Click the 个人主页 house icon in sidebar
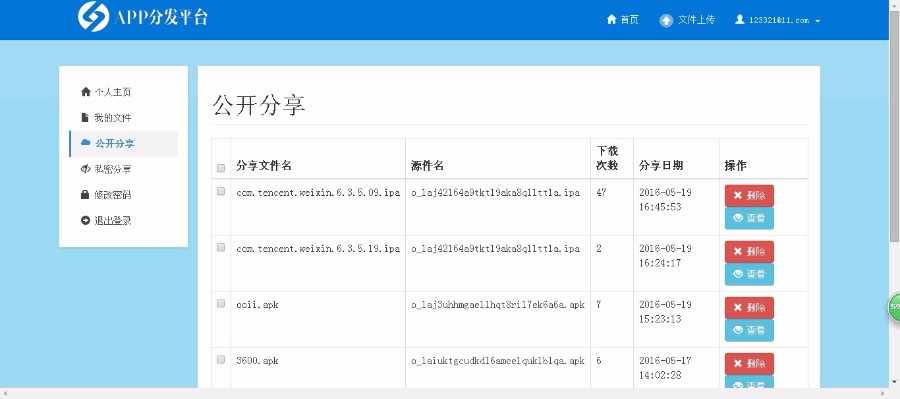 point(86,91)
